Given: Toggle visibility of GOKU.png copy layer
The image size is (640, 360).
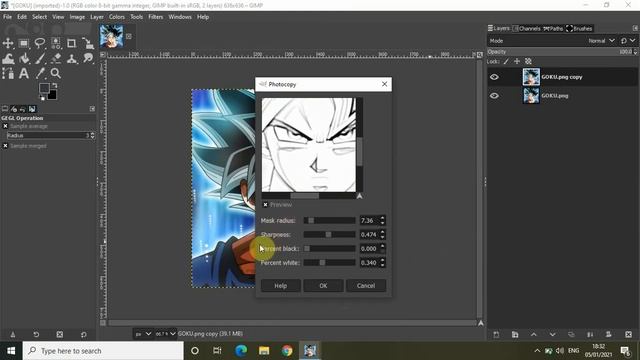Looking at the screenshot, I should pyautogui.click(x=494, y=77).
